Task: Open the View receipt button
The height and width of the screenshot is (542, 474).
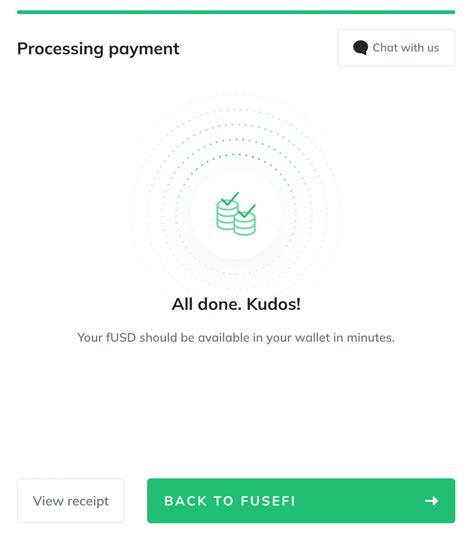Action: 71,501
